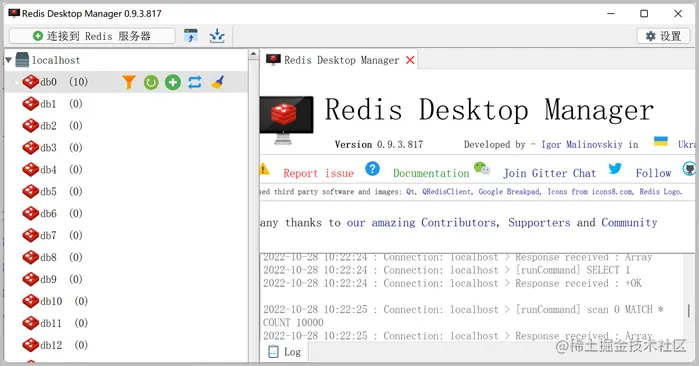Viewport: 699px width, 366px height.
Task: Click the db3 red database icon
Action: [x=30, y=148]
